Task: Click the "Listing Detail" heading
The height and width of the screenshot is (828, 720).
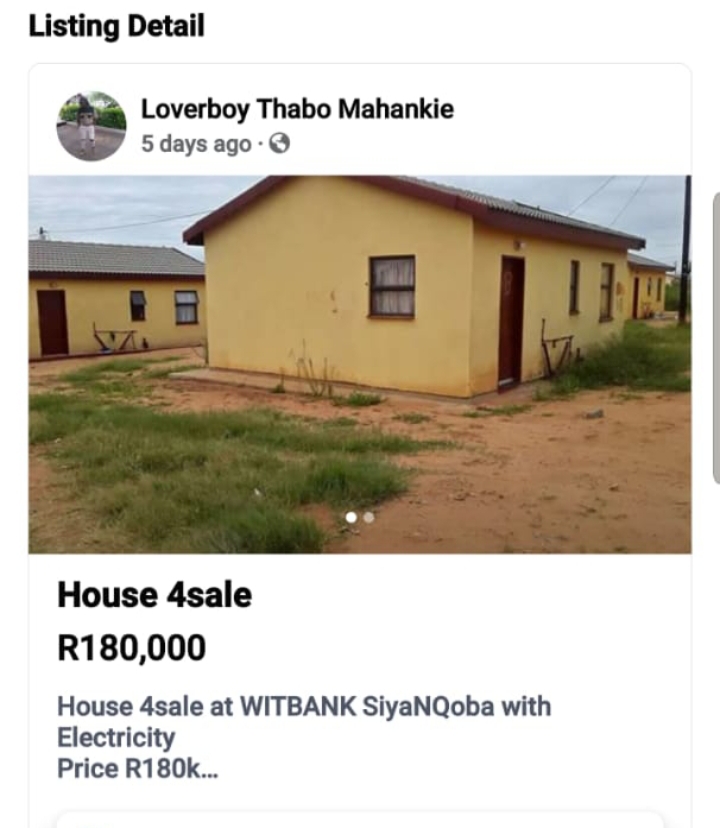Action: tap(116, 27)
